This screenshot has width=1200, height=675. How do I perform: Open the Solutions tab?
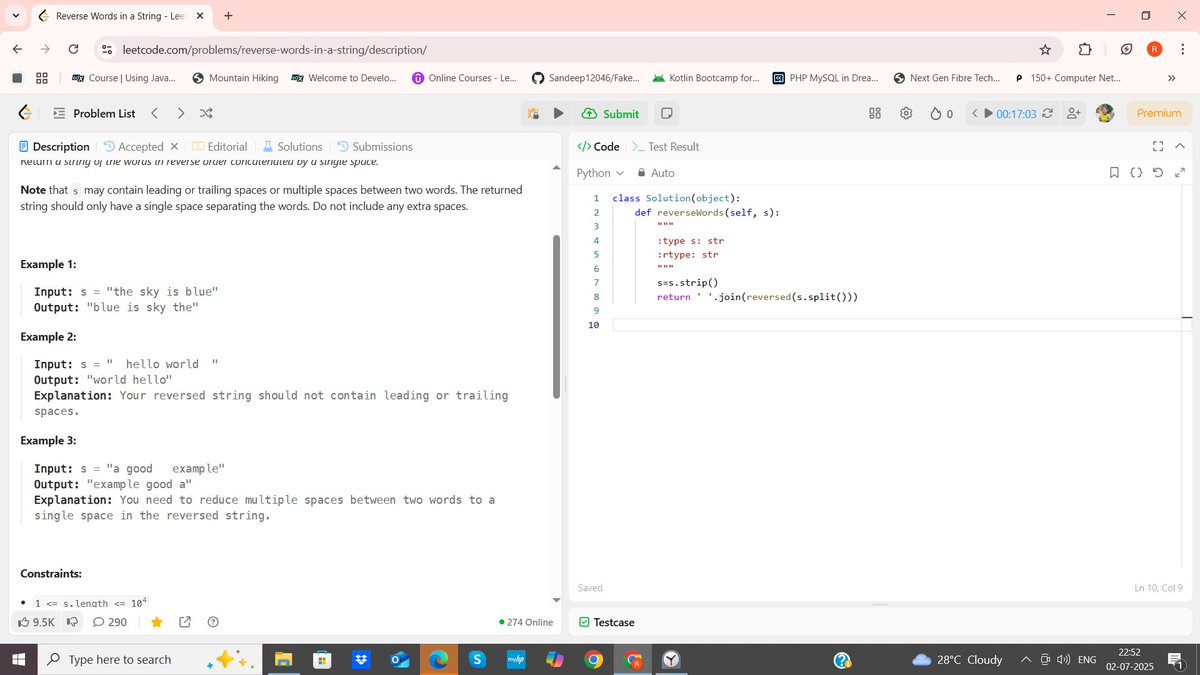[x=292, y=146]
